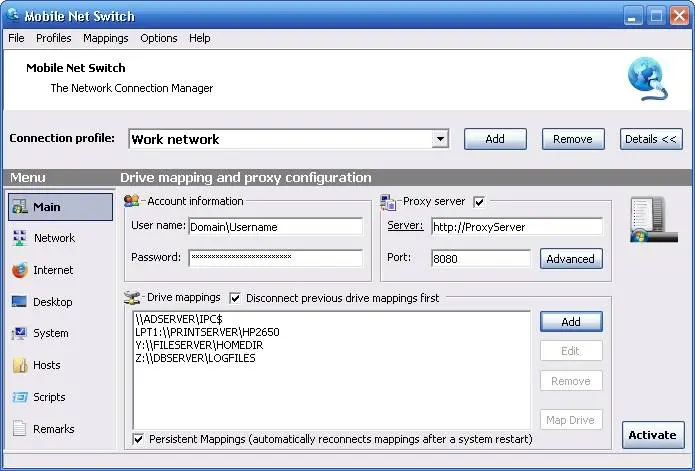View the Remarks section label
Screen dimensions: 695x471
tap(54, 429)
